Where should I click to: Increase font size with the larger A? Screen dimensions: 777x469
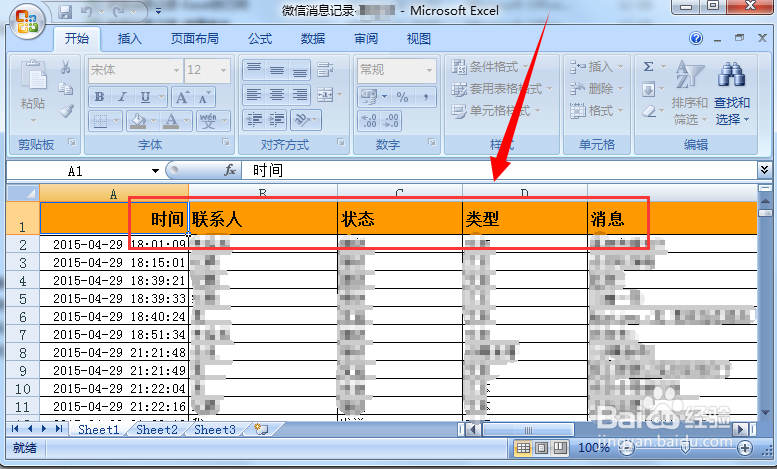[182, 97]
